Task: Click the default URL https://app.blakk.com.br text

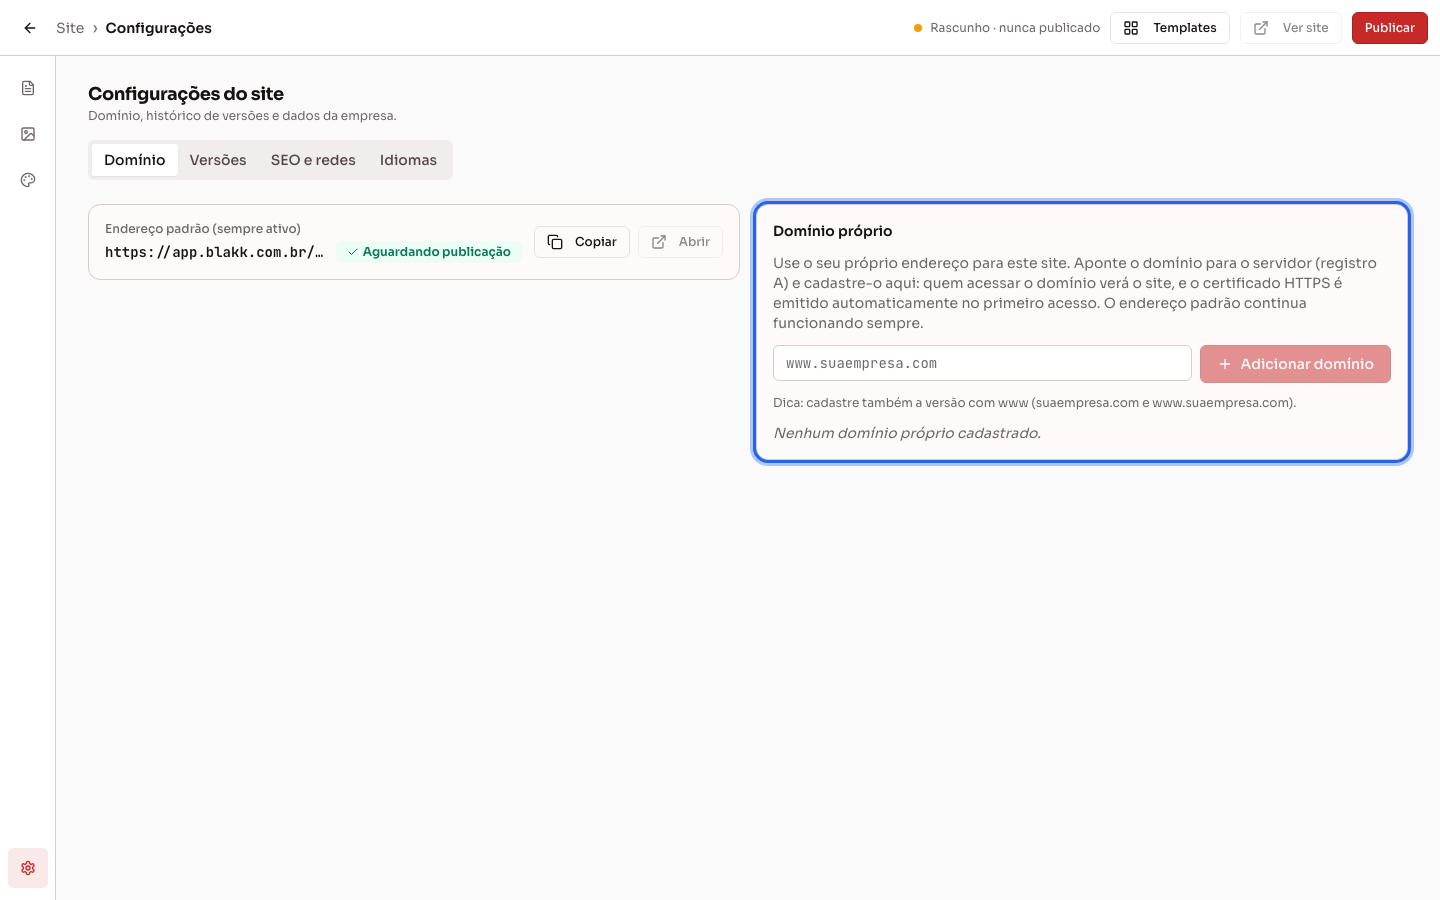Action: click(x=214, y=252)
